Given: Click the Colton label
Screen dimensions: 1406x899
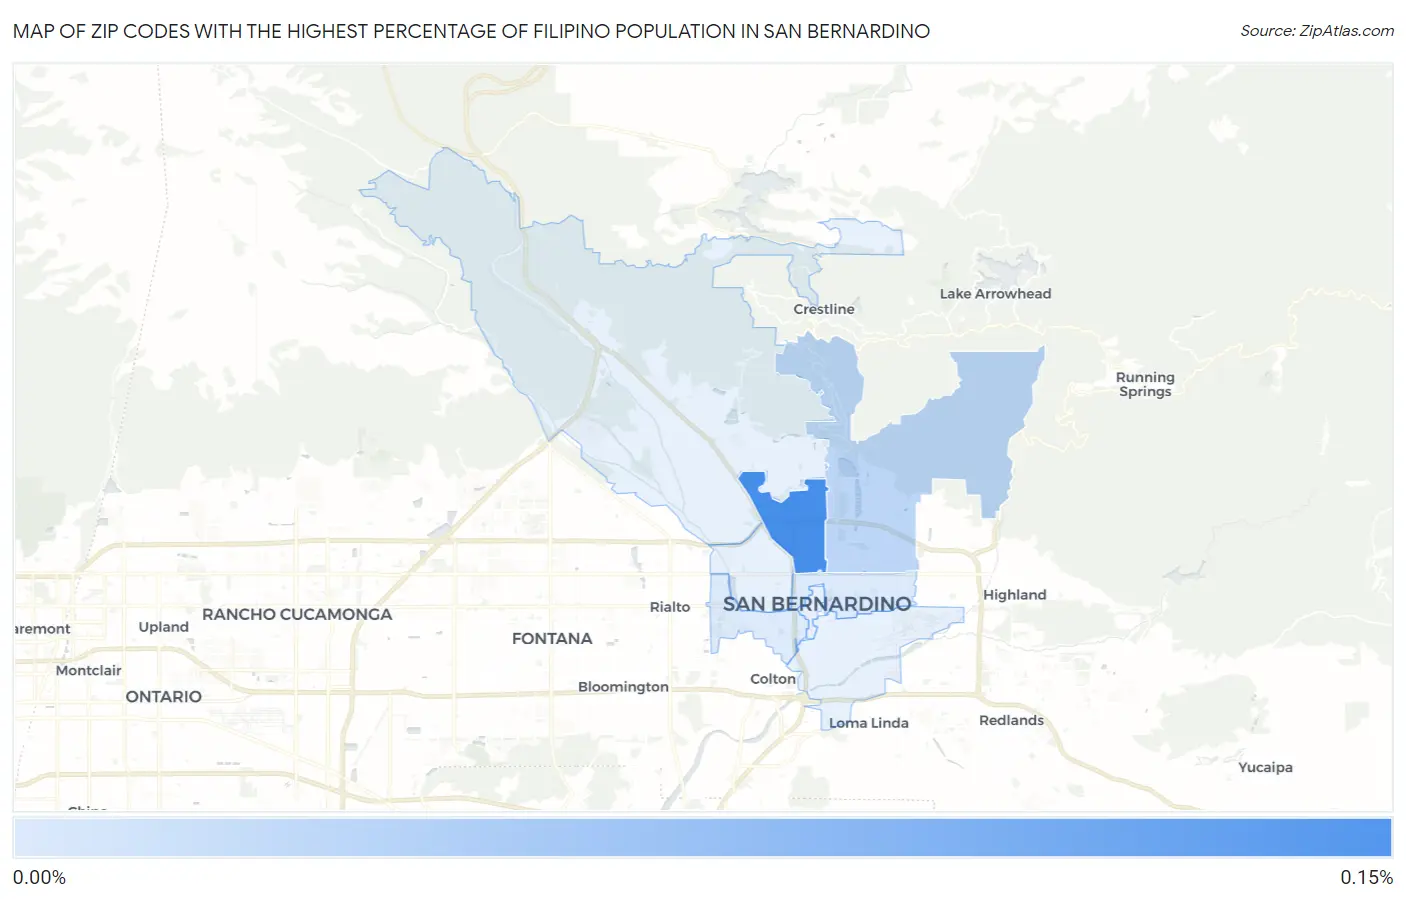Looking at the screenshot, I should [773, 679].
